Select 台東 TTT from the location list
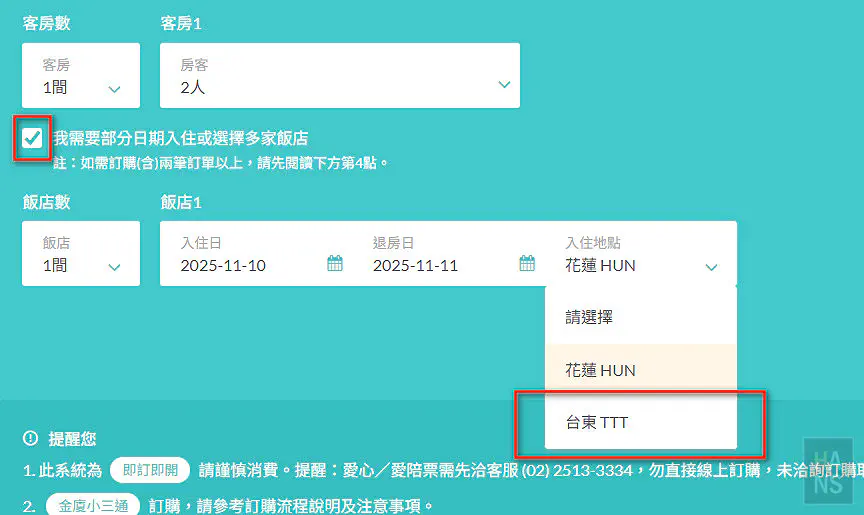The width and height of the screenshot is (864, 515). point(597,423)
